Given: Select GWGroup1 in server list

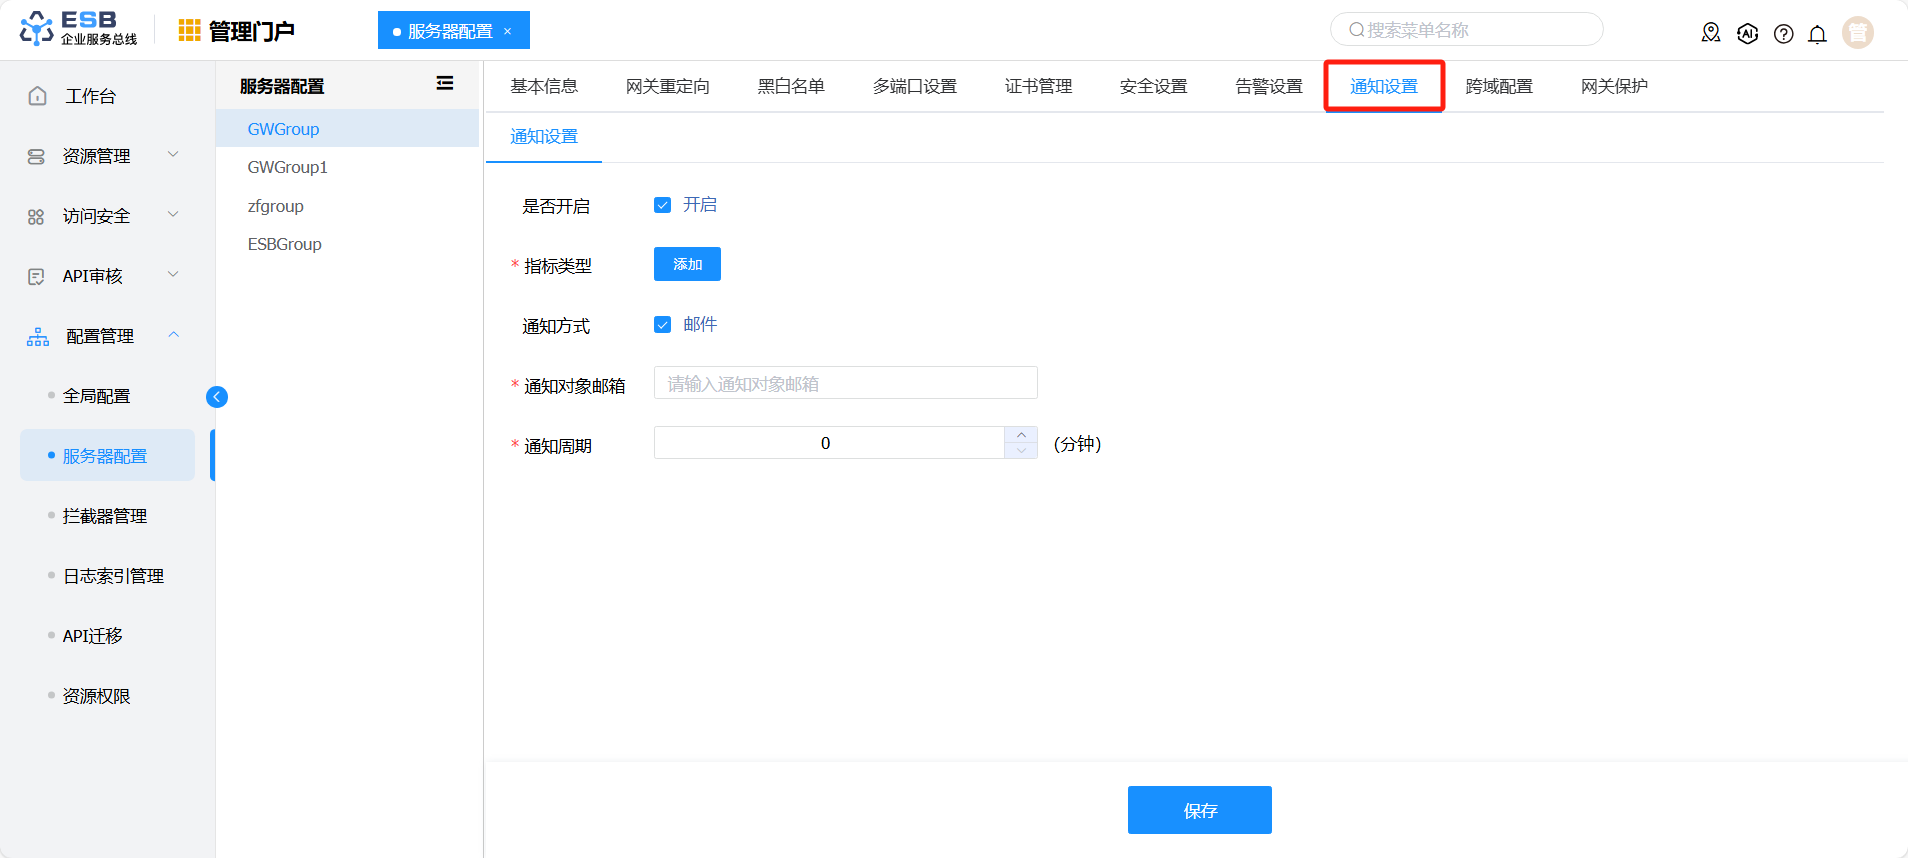Looking at the screenshot, I should tap(288, 167).
